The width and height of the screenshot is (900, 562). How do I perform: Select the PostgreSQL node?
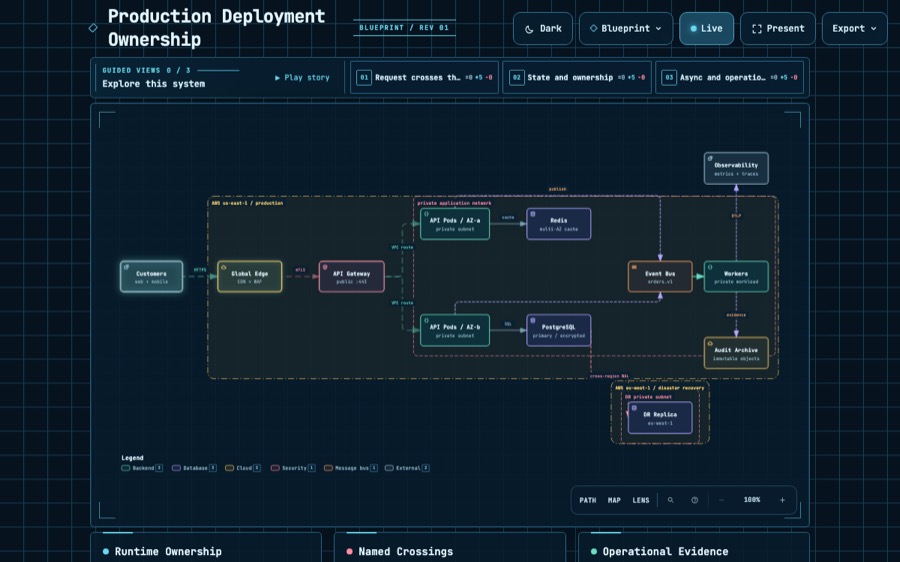pyautogui.click(x=558, y=330)
